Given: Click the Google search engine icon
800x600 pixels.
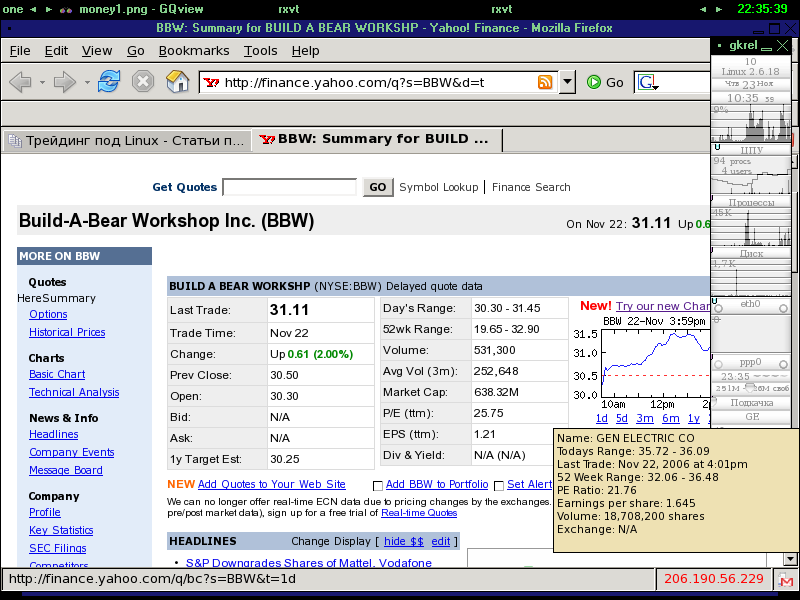Looking at the screenshot, I should point(647,82).
